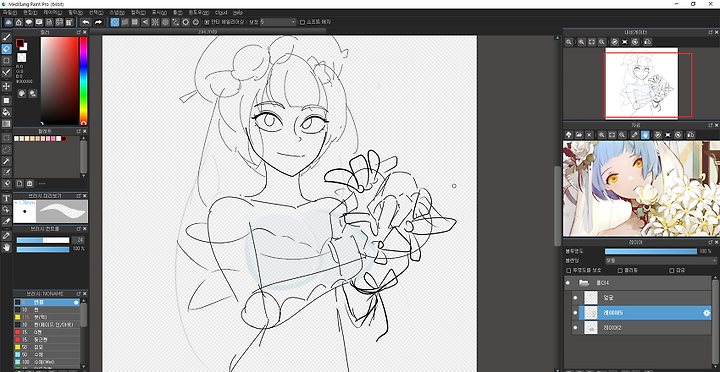Select the Move tool with cross arrows
The image size is (720, 372).
coord(6,86)
